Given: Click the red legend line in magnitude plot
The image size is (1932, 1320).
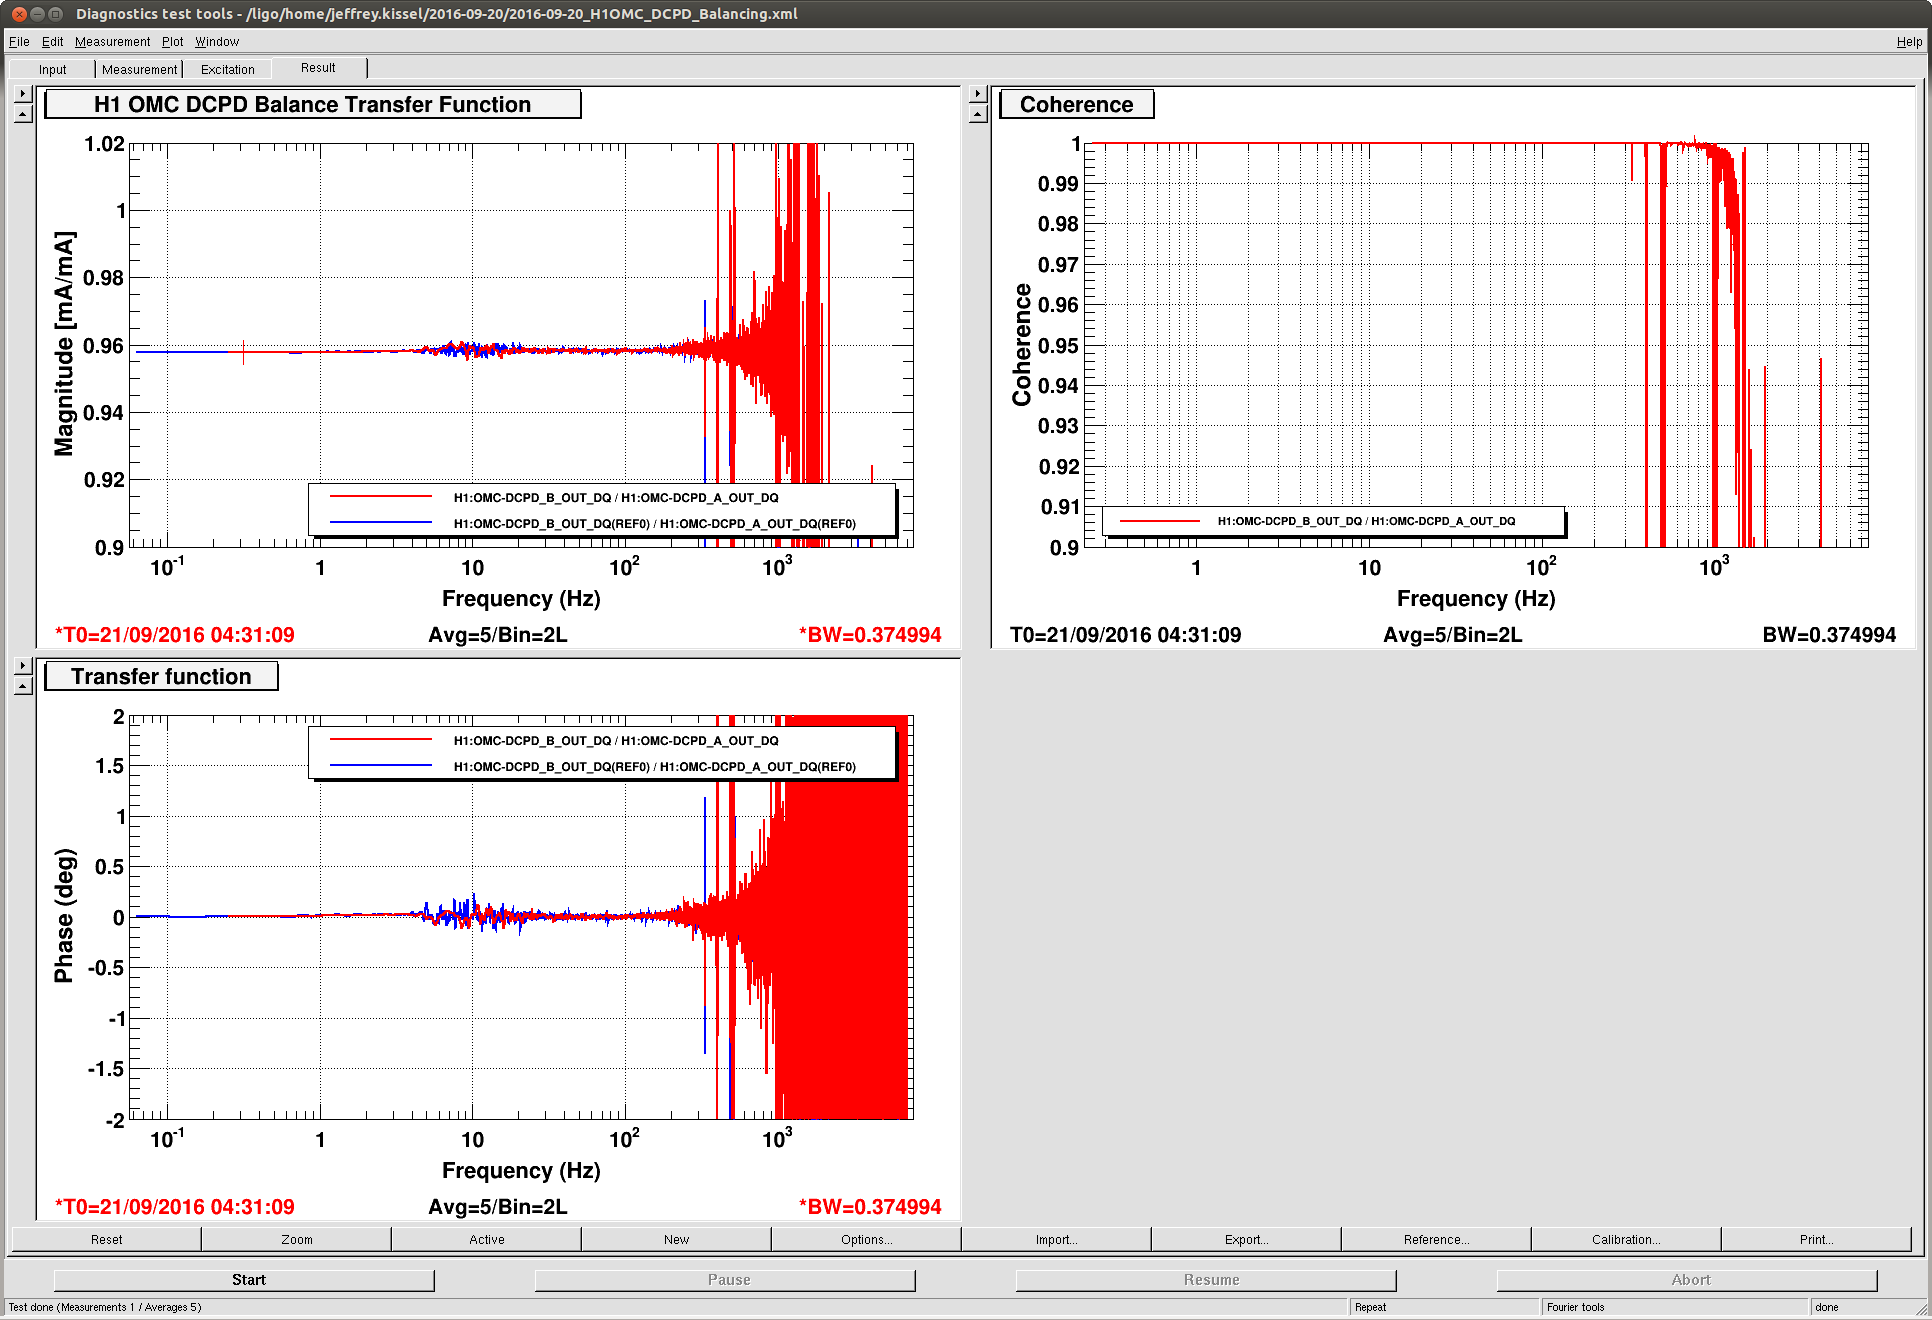Looking at the screenshot, I should pos(381,497).
